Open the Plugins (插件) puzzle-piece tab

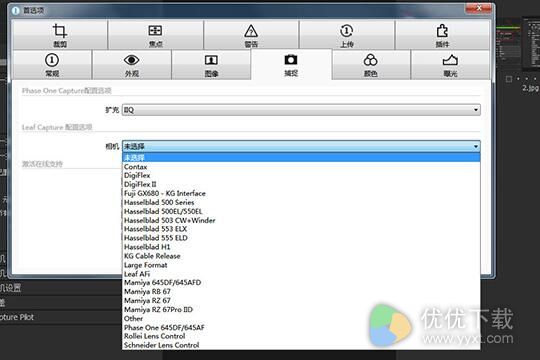click(443, 35)
